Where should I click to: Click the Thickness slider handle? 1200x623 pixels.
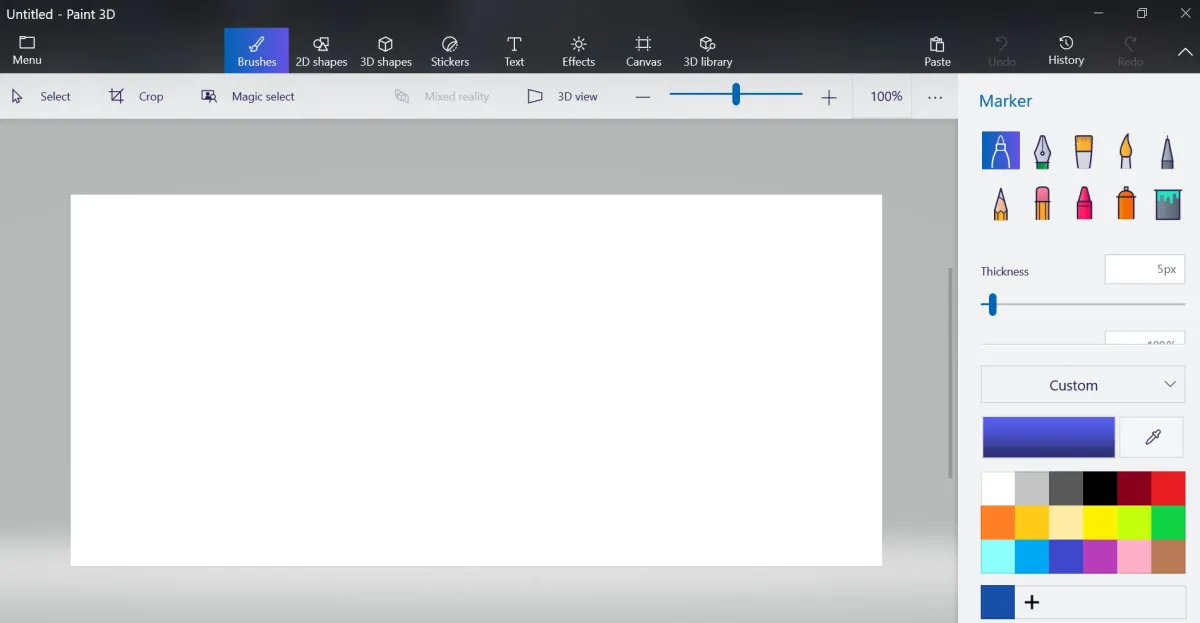coord(992,305)
